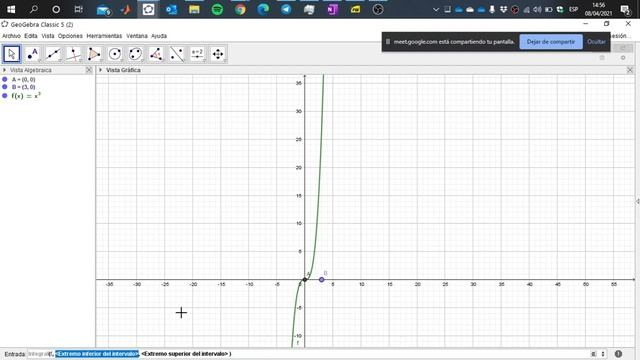640x360 pixels.
Task: Close the Vista Gráfica panel
Action: (630, 70)
